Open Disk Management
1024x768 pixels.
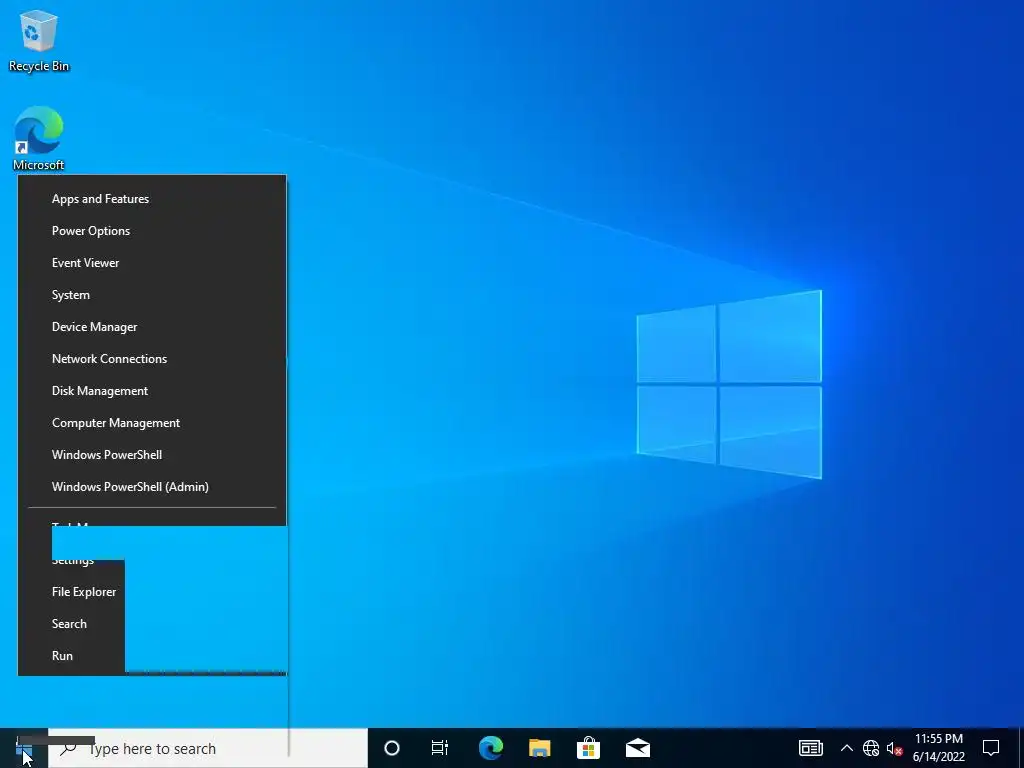[x=152, y=391]
